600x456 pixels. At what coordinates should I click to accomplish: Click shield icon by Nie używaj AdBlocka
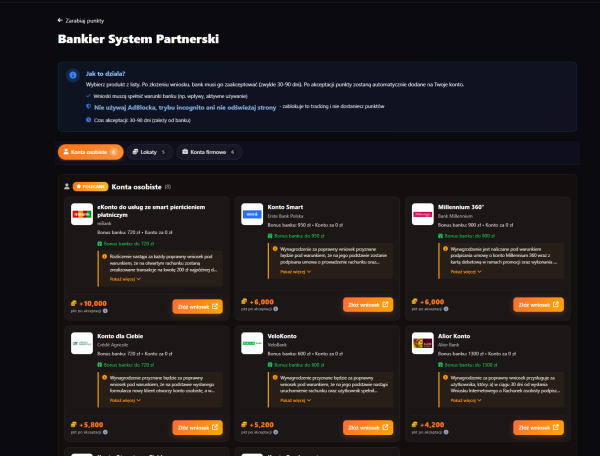tap(88, 107)
